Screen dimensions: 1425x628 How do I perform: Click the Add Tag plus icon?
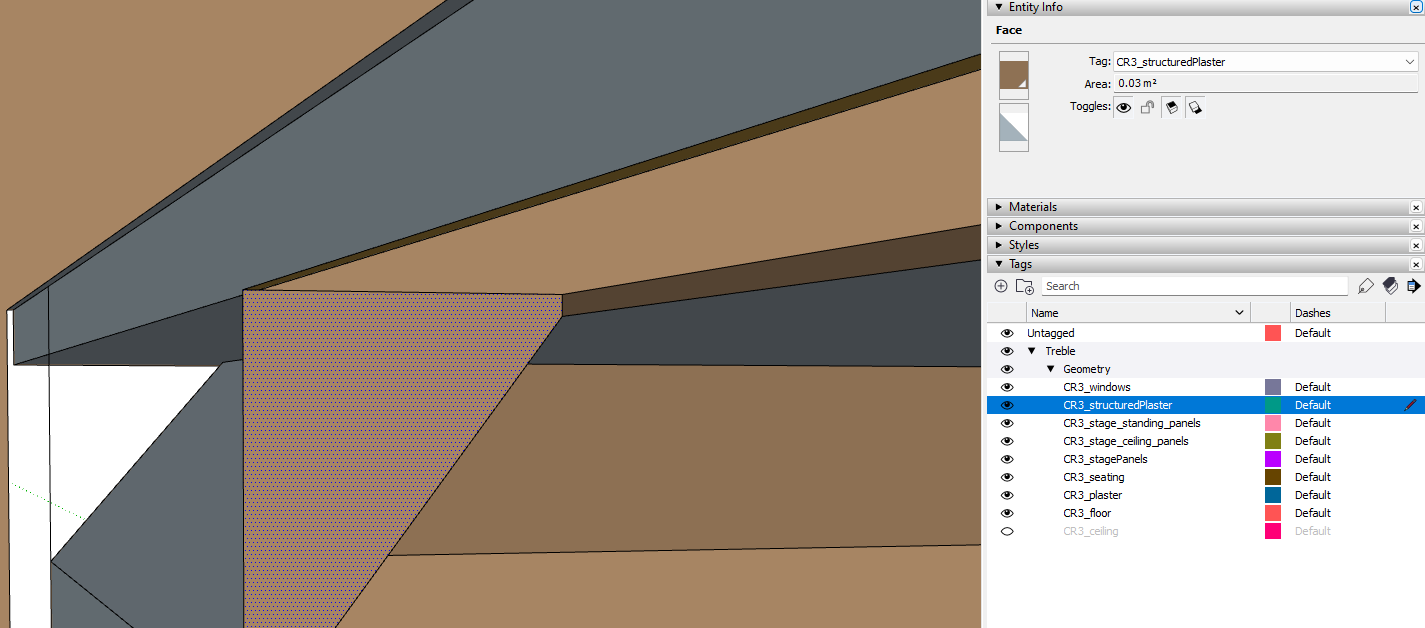(x=1001, y=286)
